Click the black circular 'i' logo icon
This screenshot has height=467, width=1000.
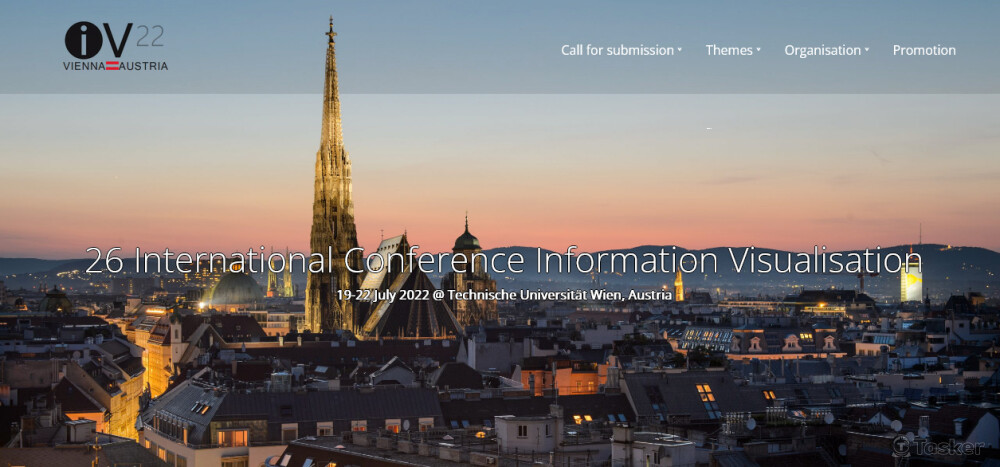click(x=83, y=40)
